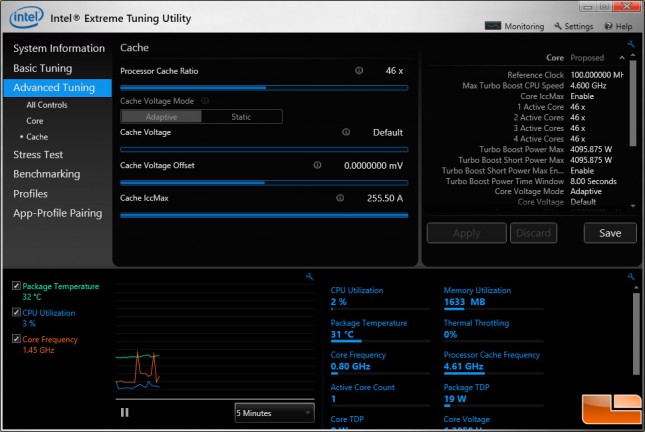645x432 pixels.
Task: Collapse the Core proposed settings section
Action: click(x=622, y=58)
